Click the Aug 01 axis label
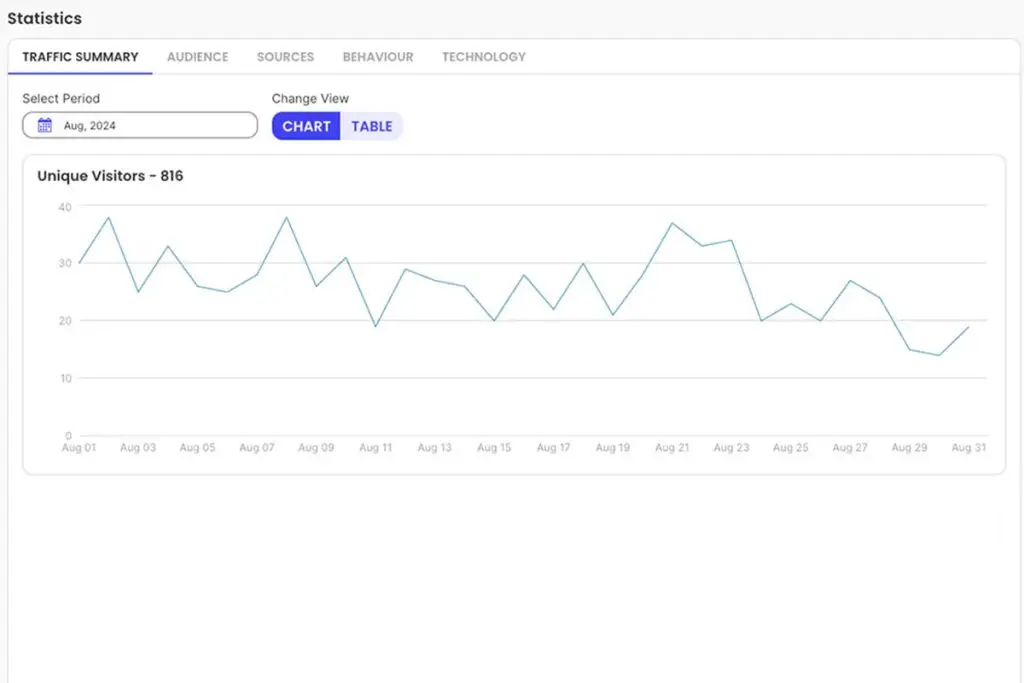This screenshot has height=683, width=1024. 79,447
